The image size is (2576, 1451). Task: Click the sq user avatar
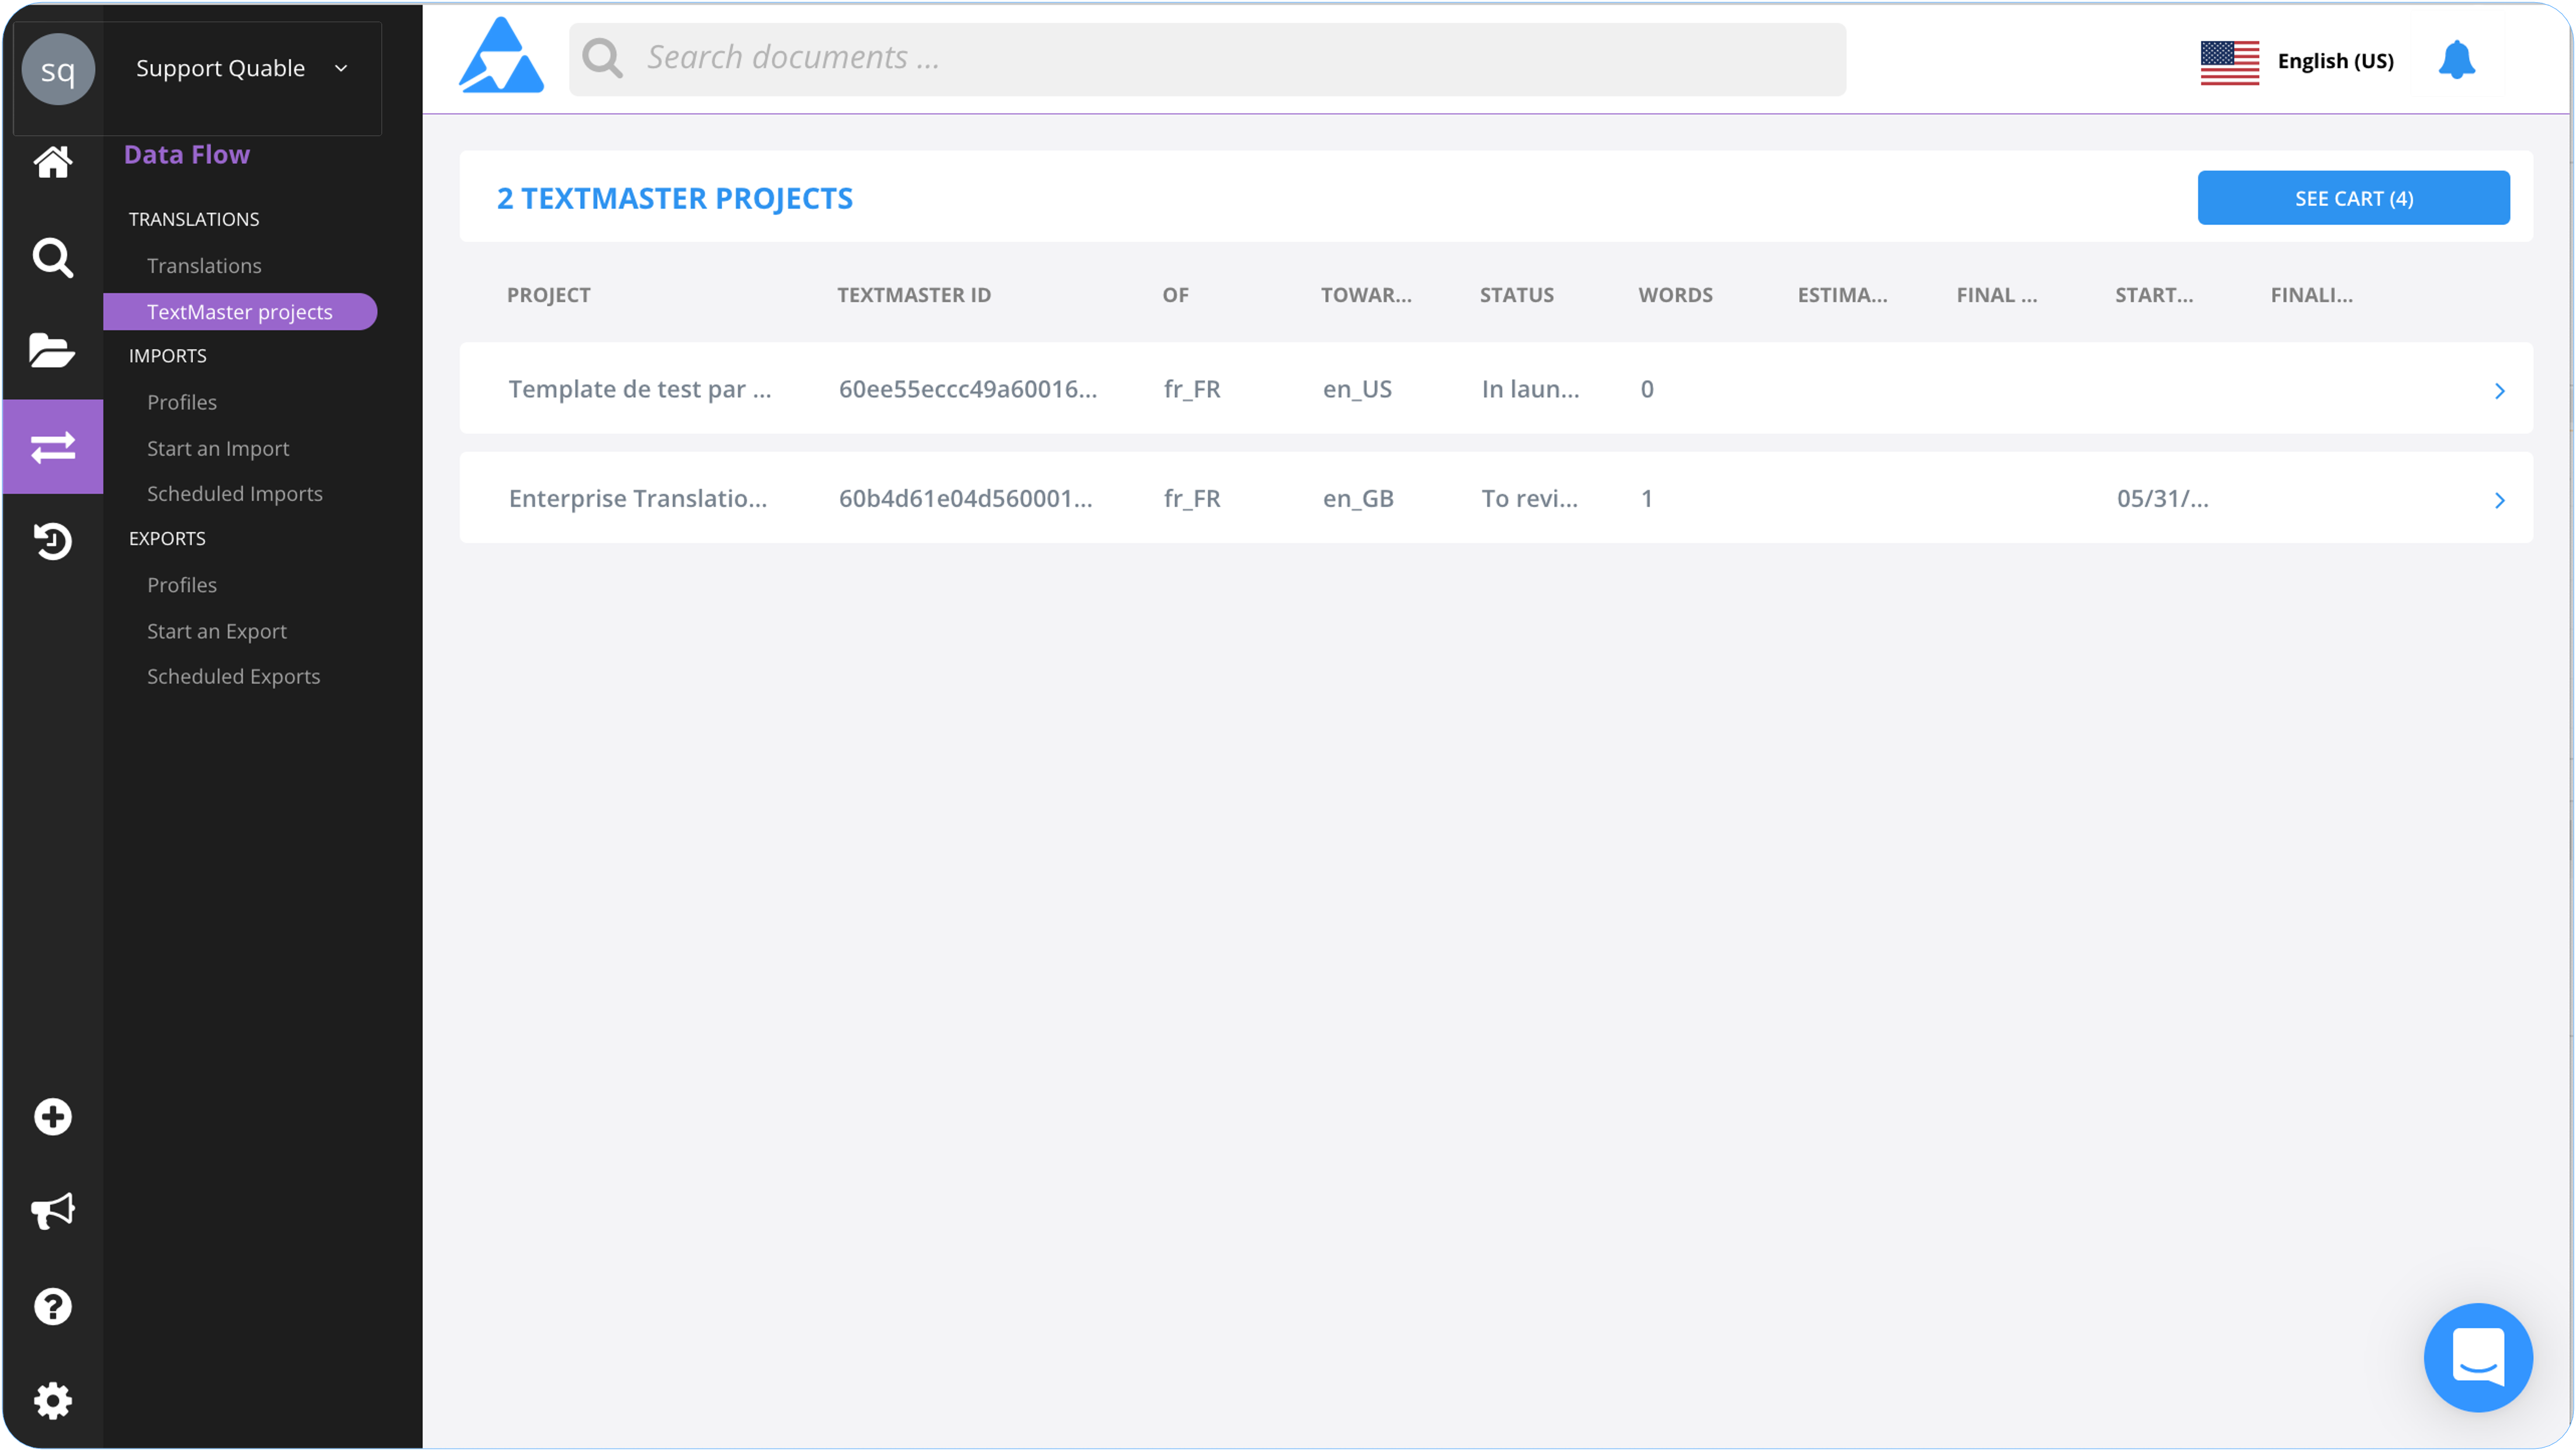[58, 69]
